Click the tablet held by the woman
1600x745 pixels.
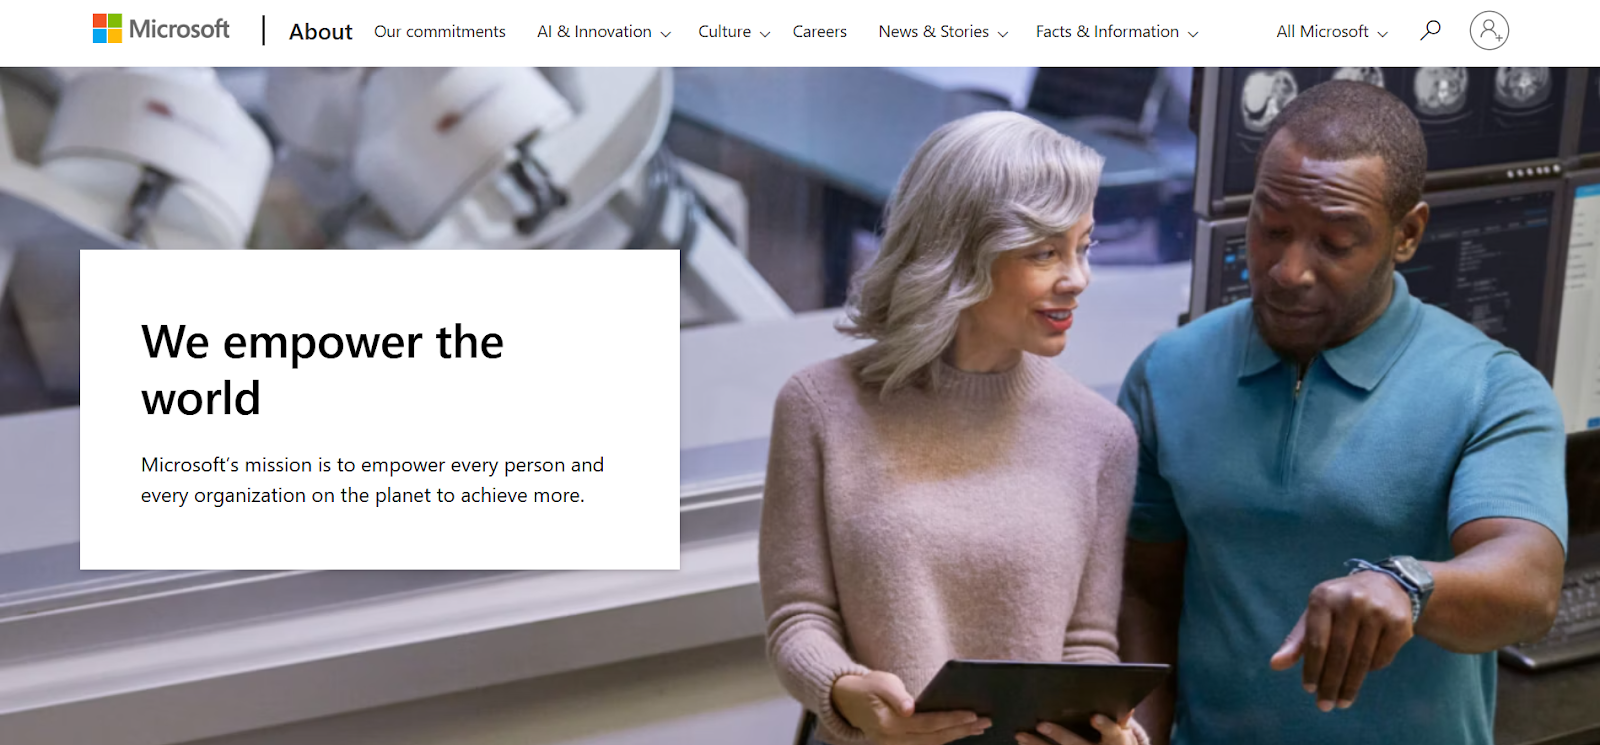(1040, 695)
